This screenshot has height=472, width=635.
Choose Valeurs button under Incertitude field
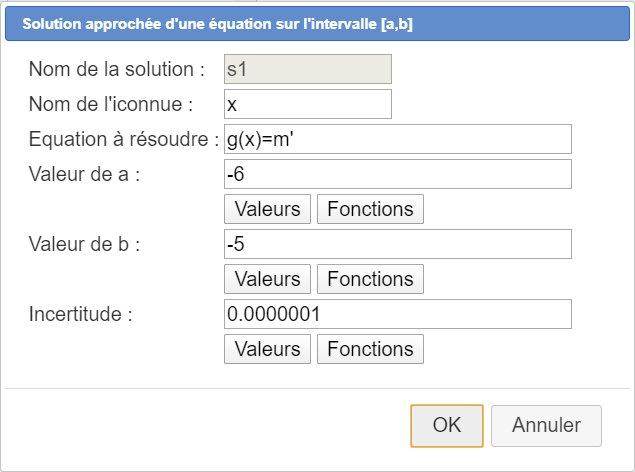[x=267, y=349]
